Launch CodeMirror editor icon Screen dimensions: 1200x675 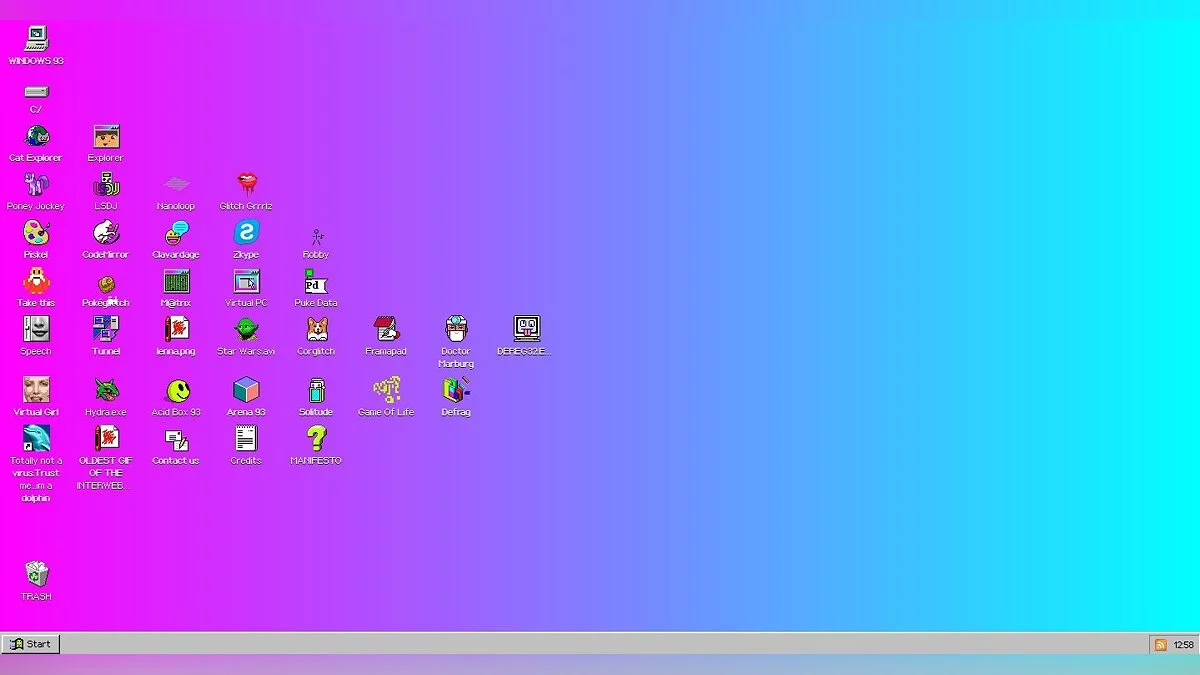[x=106, y=233]
